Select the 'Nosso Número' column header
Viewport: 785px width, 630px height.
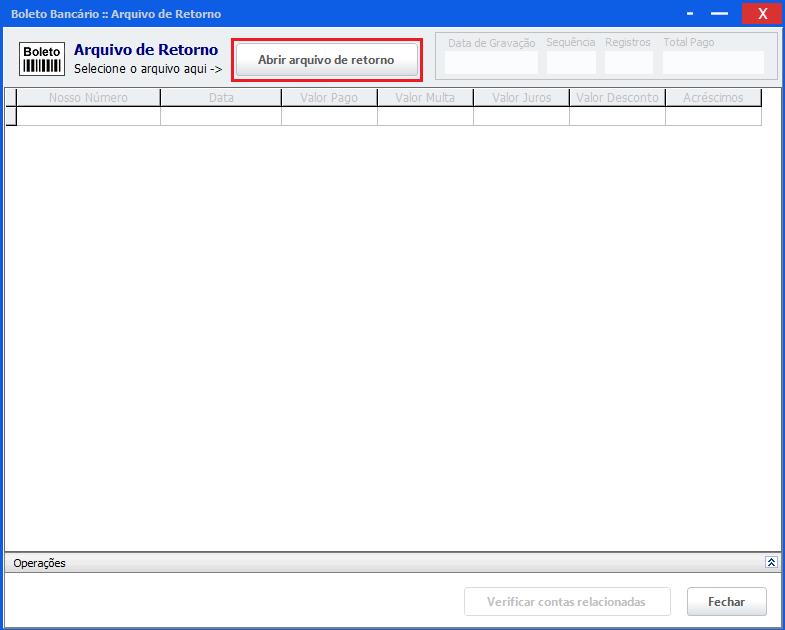(88, 98)
